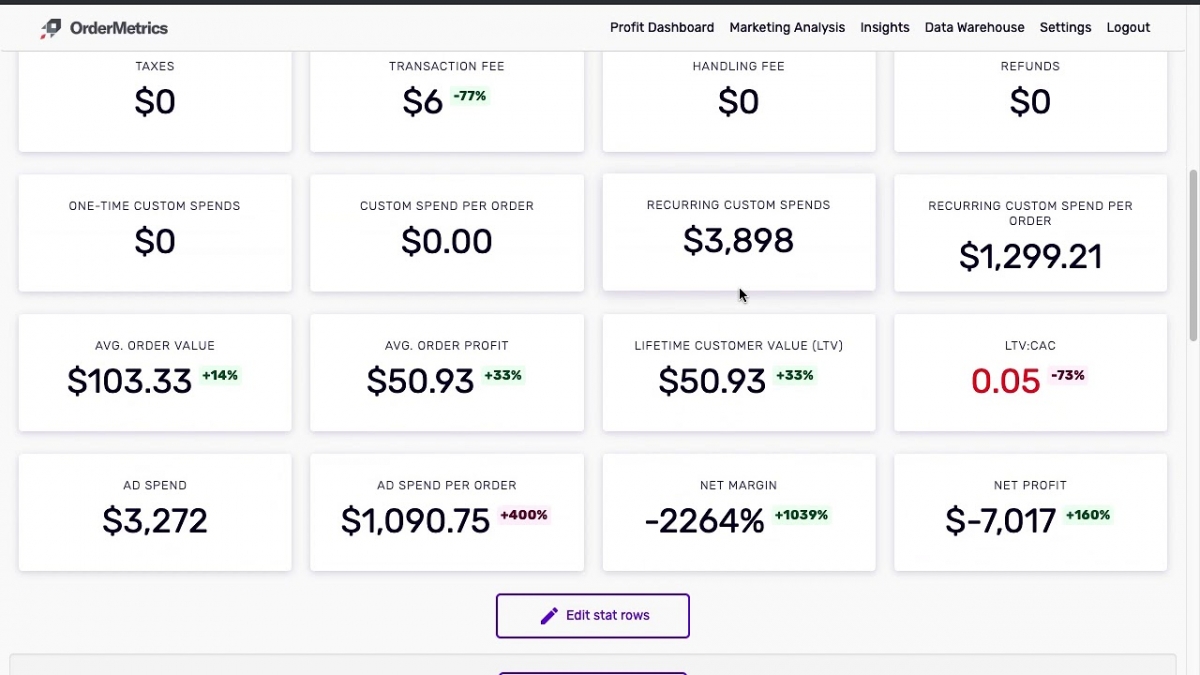Image resolution: width=1200 pixels, height=675 pixels.
Task: Click the Logout link
Action: click(x=1128, y=27)
